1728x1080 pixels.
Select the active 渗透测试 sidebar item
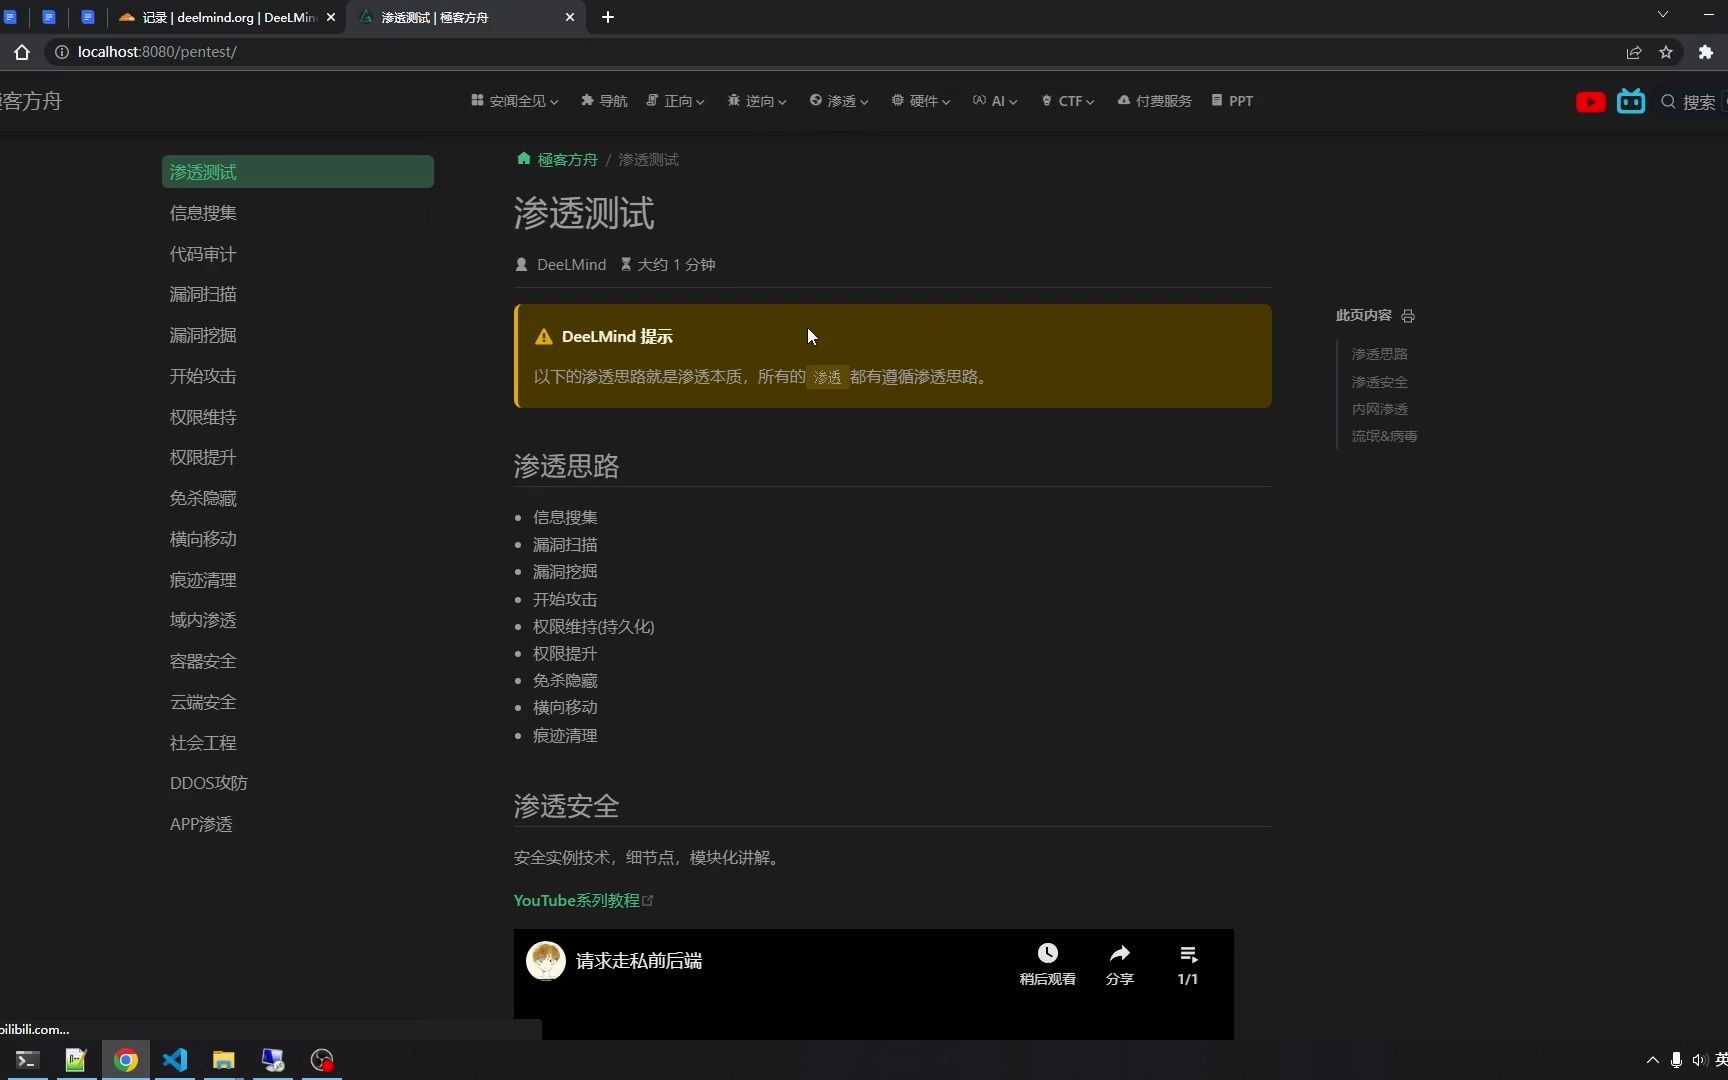pyautogui.click(x=297, y=172)
